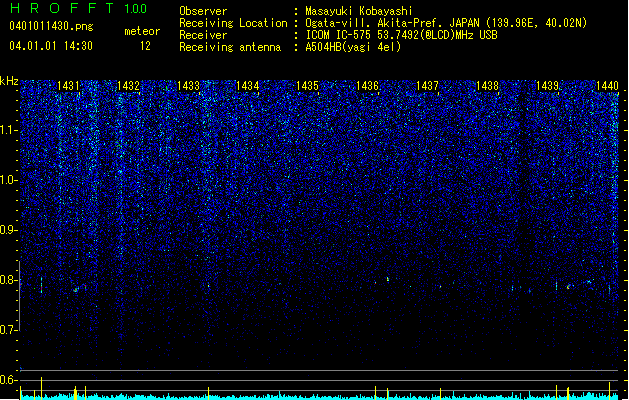
Task: Click the timestamp 04.01.01 14:30
Action: pyautogui.click(x=51, y=46)
